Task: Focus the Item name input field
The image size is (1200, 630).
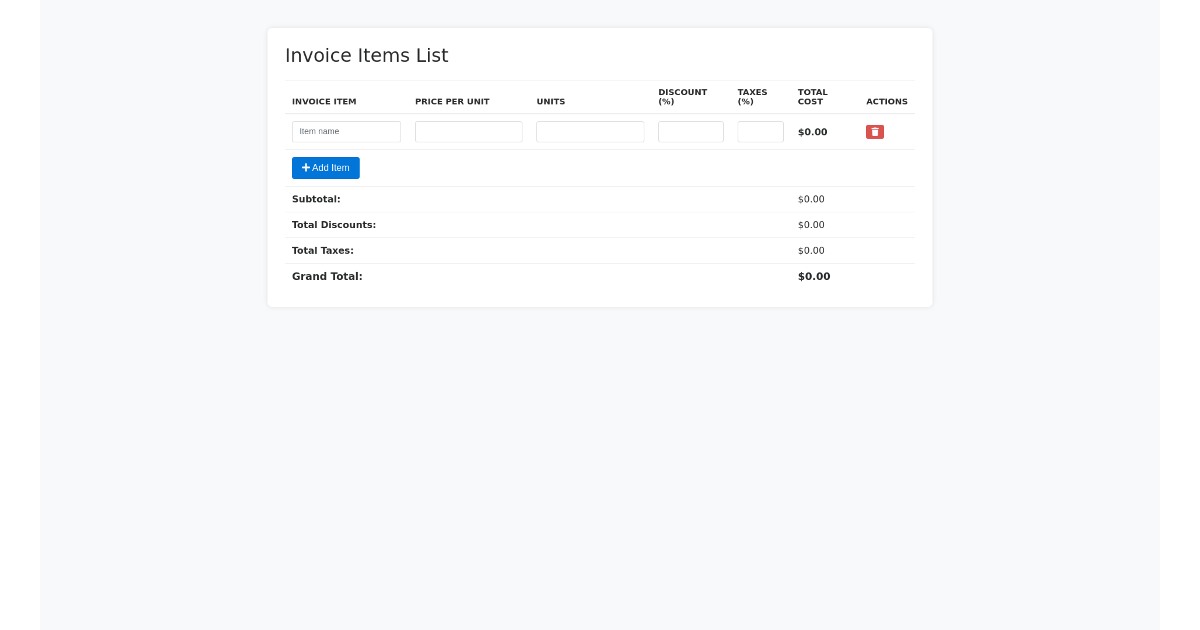Action: [x=346, y=132]
